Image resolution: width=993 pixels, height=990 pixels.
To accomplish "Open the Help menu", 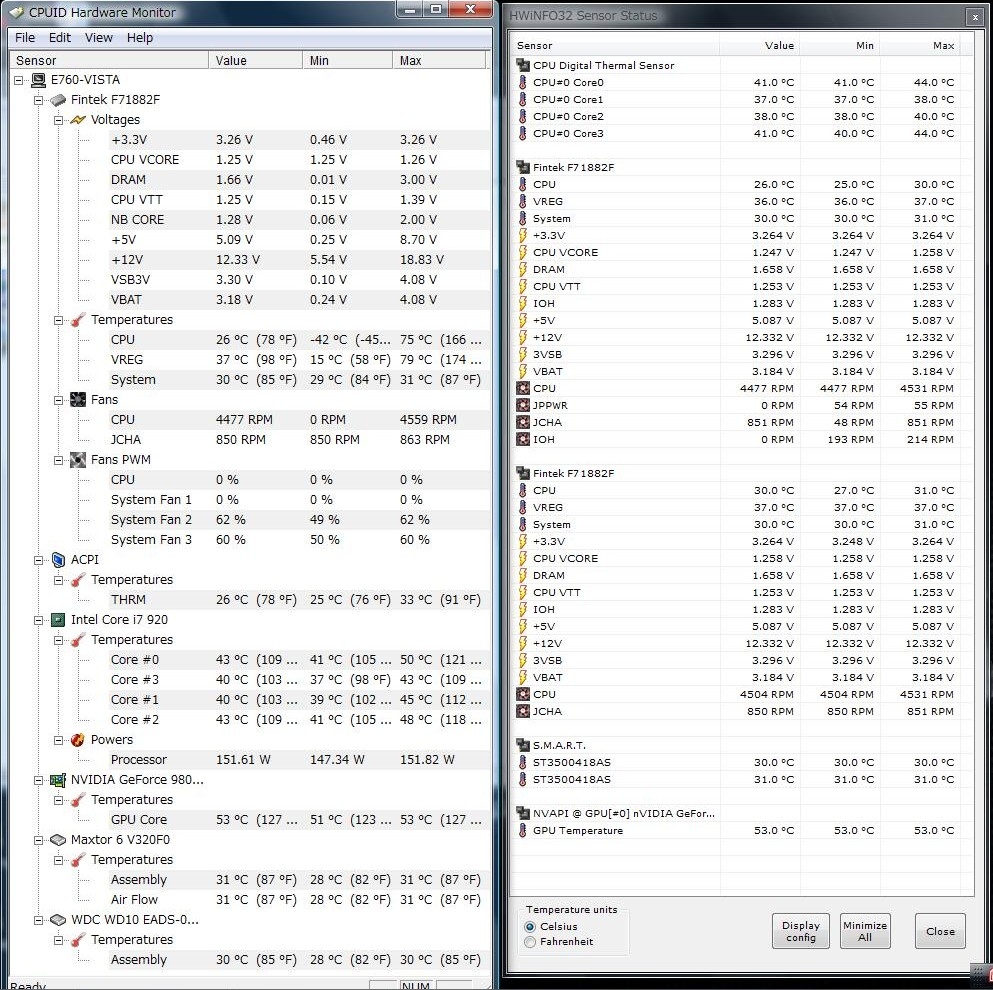I will pyautogui.click(x=140, y=38).
